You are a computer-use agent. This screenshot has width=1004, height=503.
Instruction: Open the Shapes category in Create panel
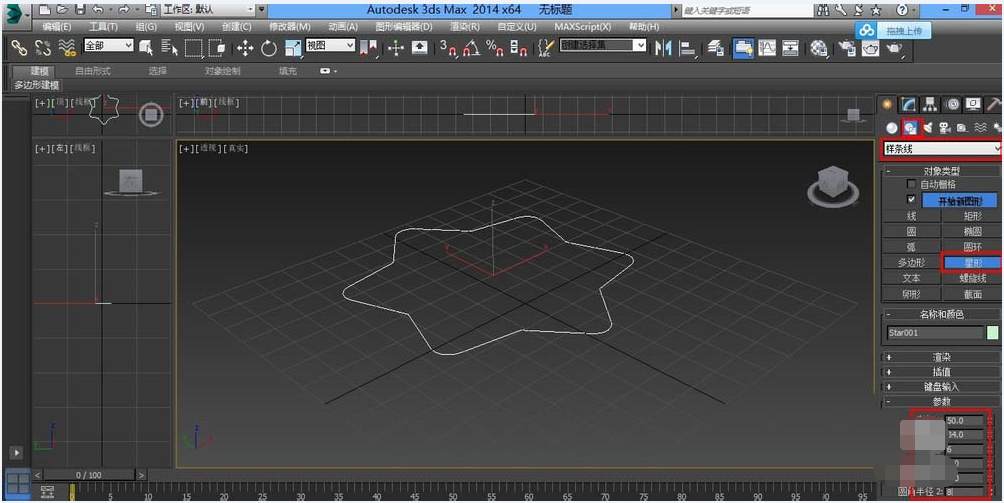point(909,127)
